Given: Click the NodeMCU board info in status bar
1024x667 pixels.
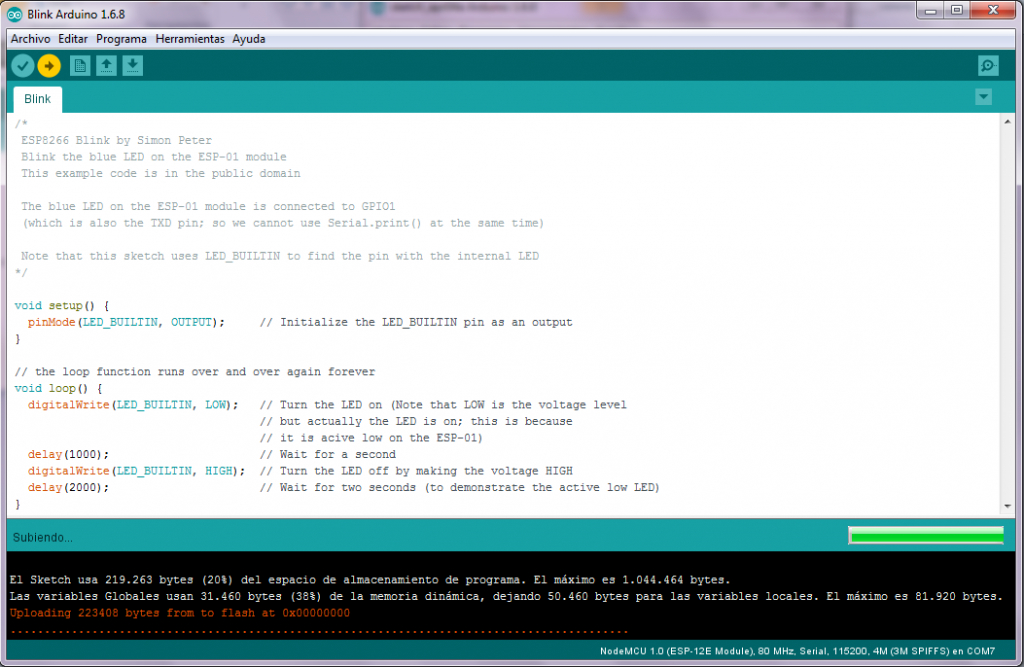Looking at the screenshot, I should pos(797,651).
